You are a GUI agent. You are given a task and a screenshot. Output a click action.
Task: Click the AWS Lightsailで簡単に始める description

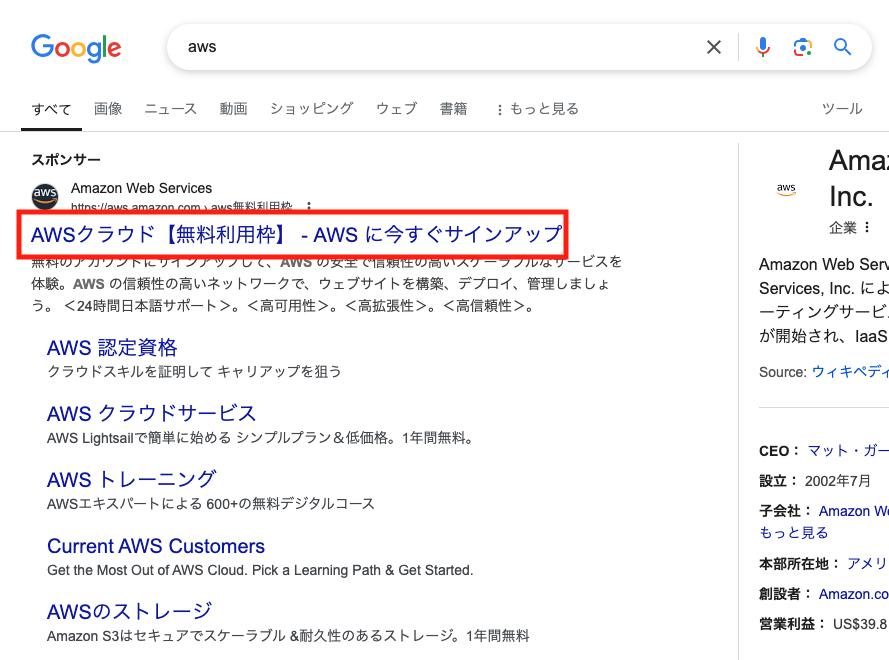260,438
